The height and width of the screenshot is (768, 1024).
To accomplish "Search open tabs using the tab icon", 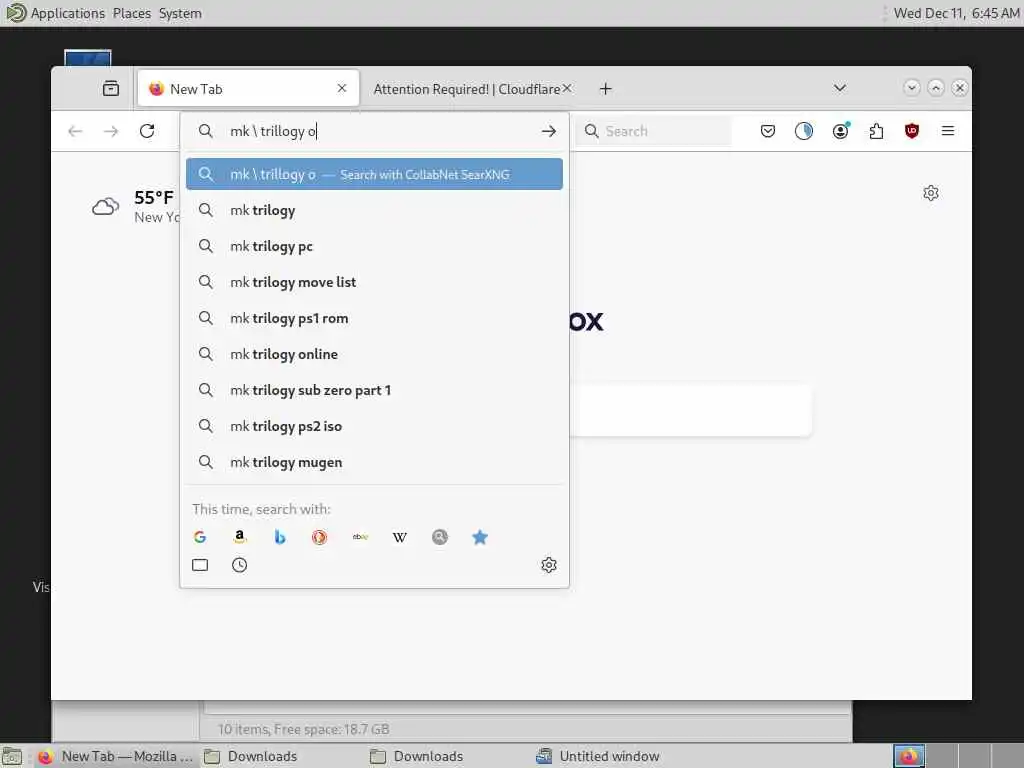I will [x=200, y=565].
